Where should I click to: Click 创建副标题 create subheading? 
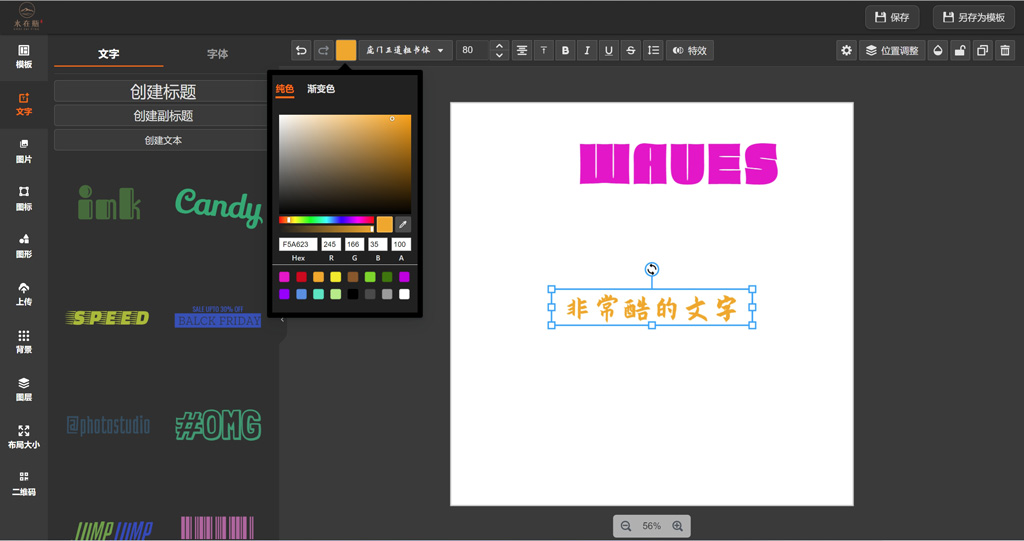pos(163,116)
